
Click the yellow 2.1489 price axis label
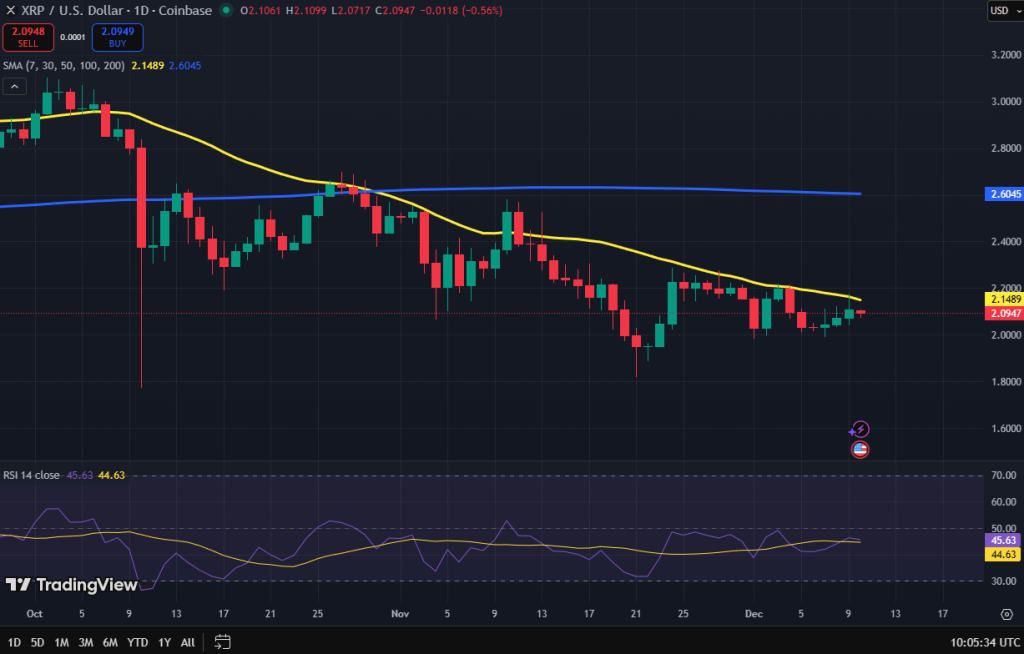click(1003, 299)
